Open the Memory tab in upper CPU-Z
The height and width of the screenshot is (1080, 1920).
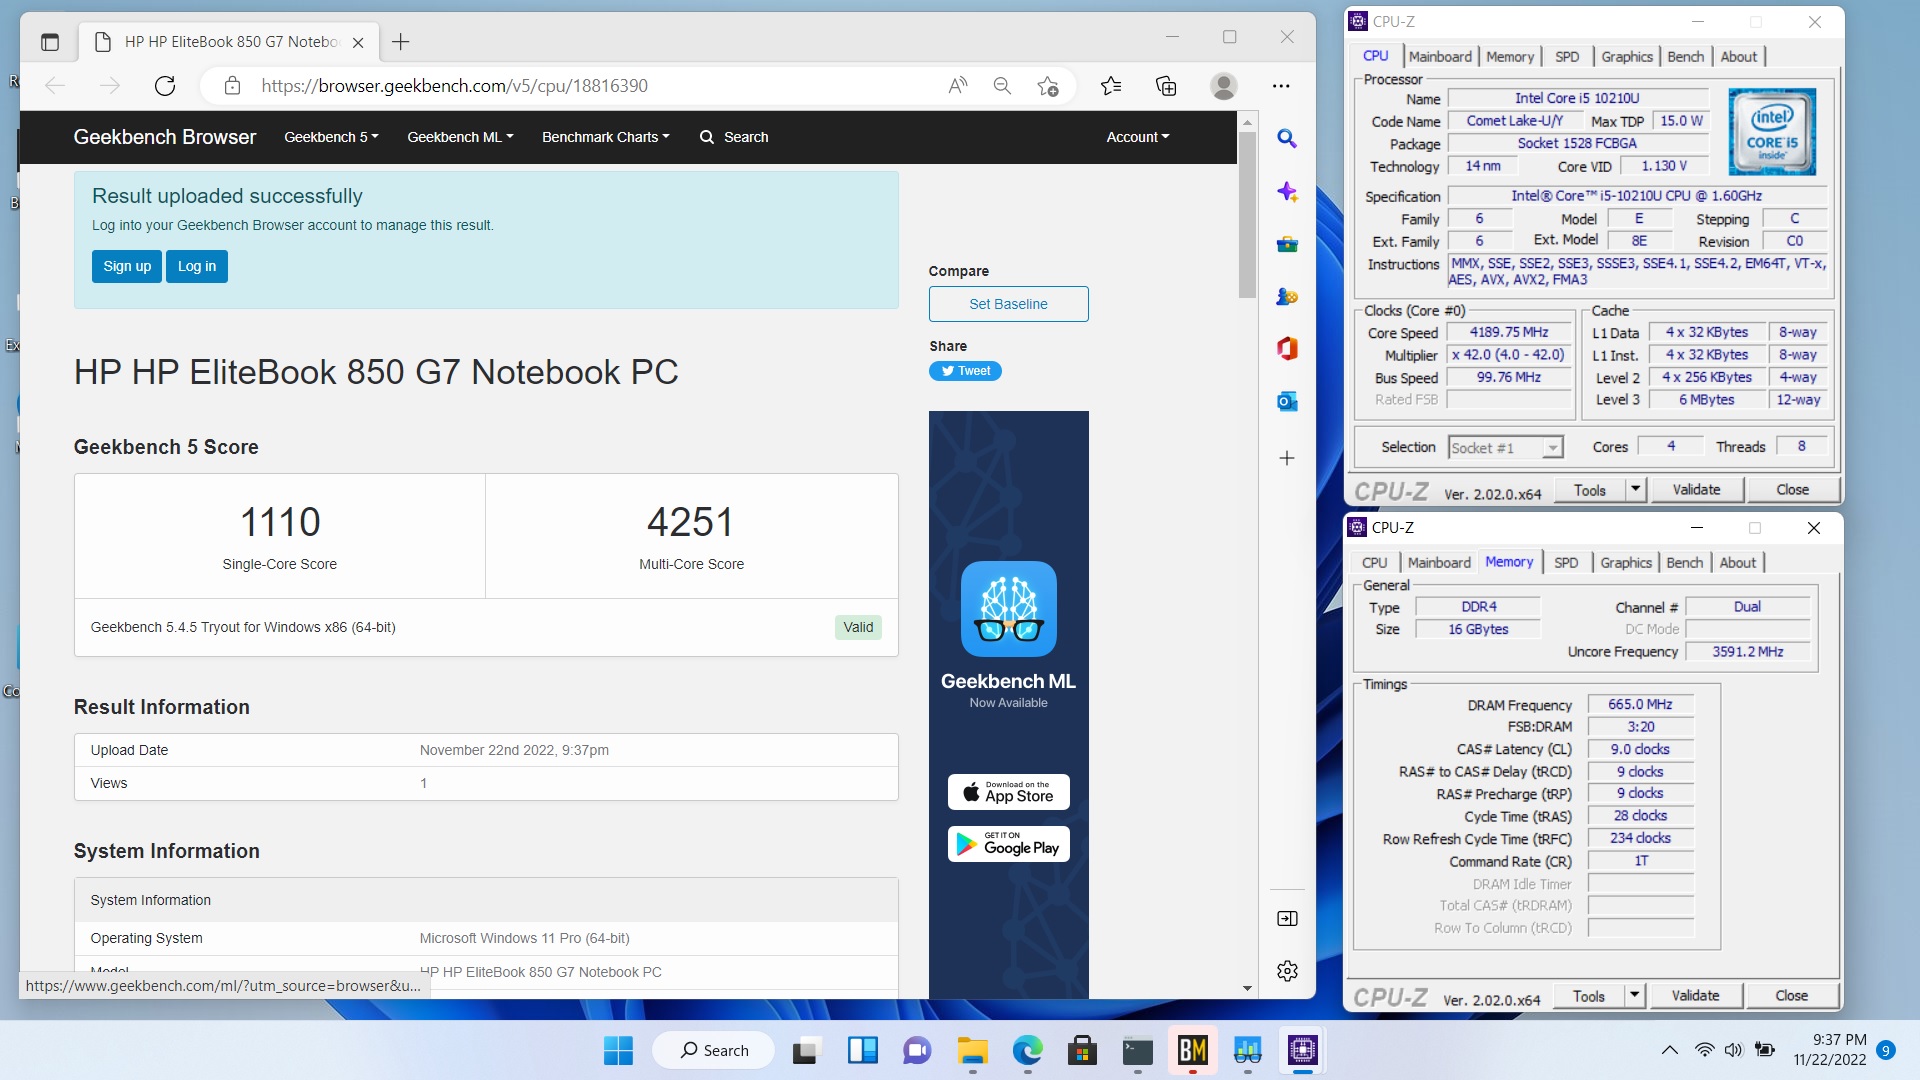1510,57
